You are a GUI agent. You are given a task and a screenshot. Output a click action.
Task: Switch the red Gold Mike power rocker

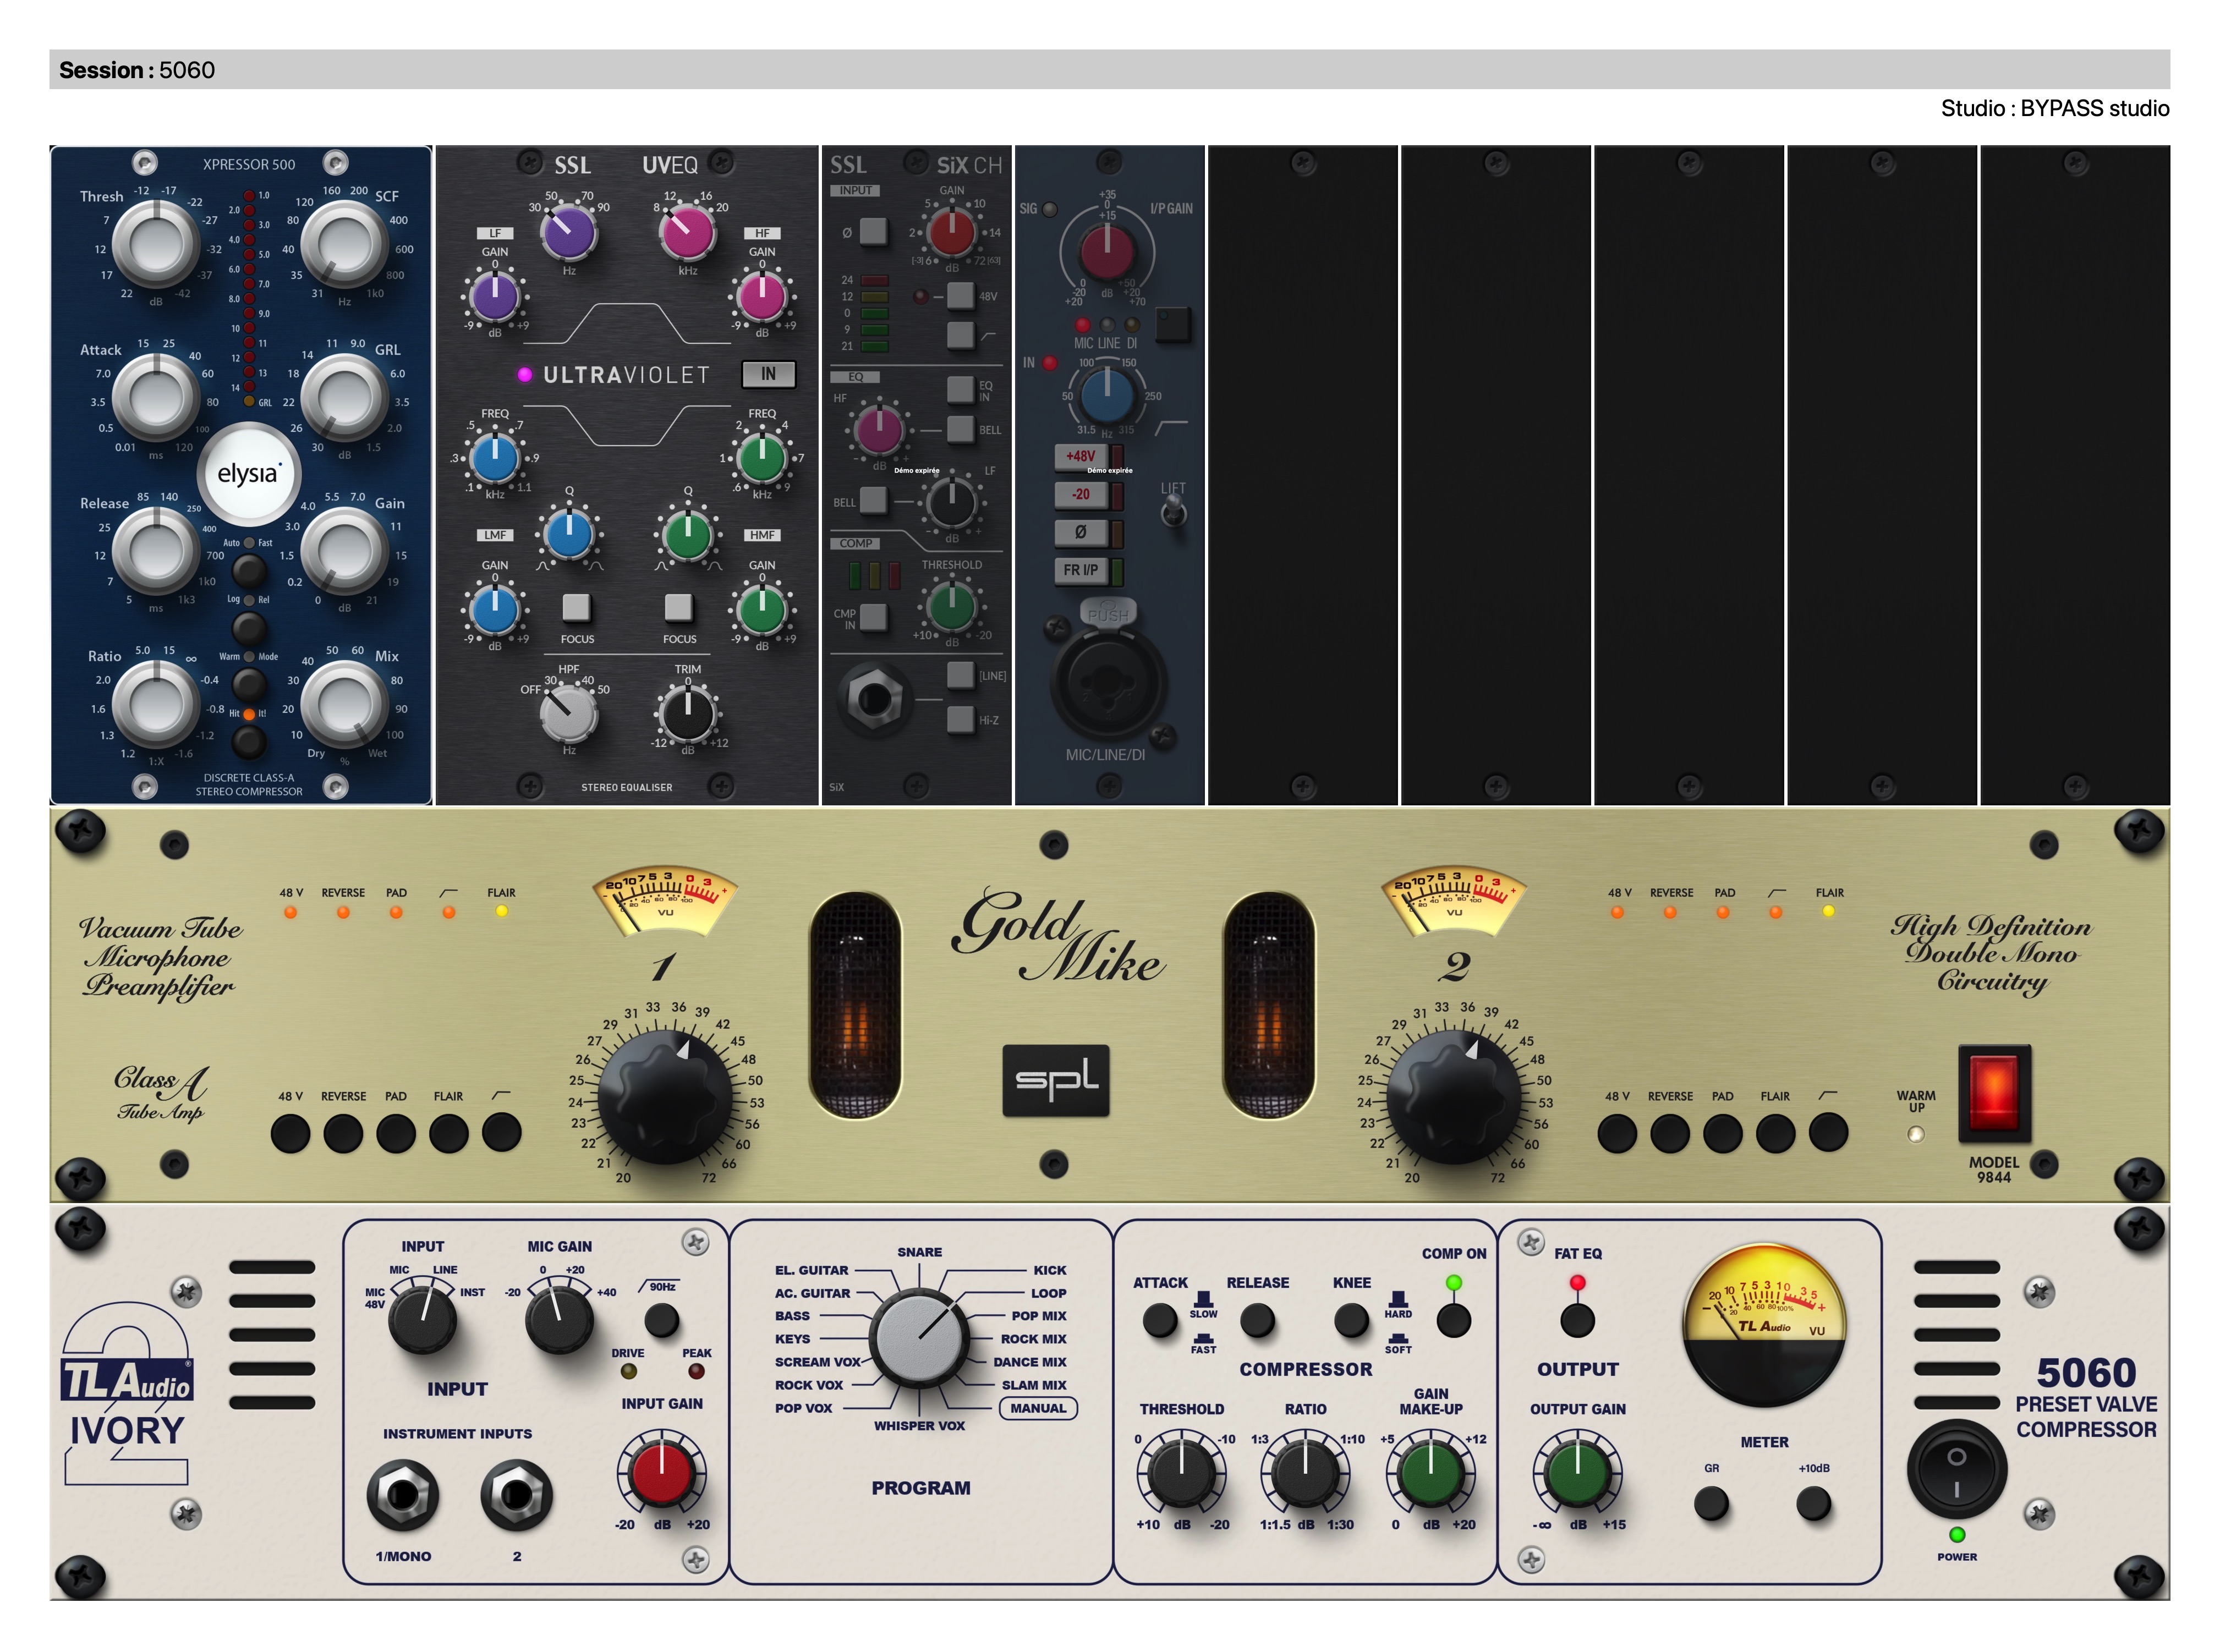pyautogui.click(x=1993, y=1093)
